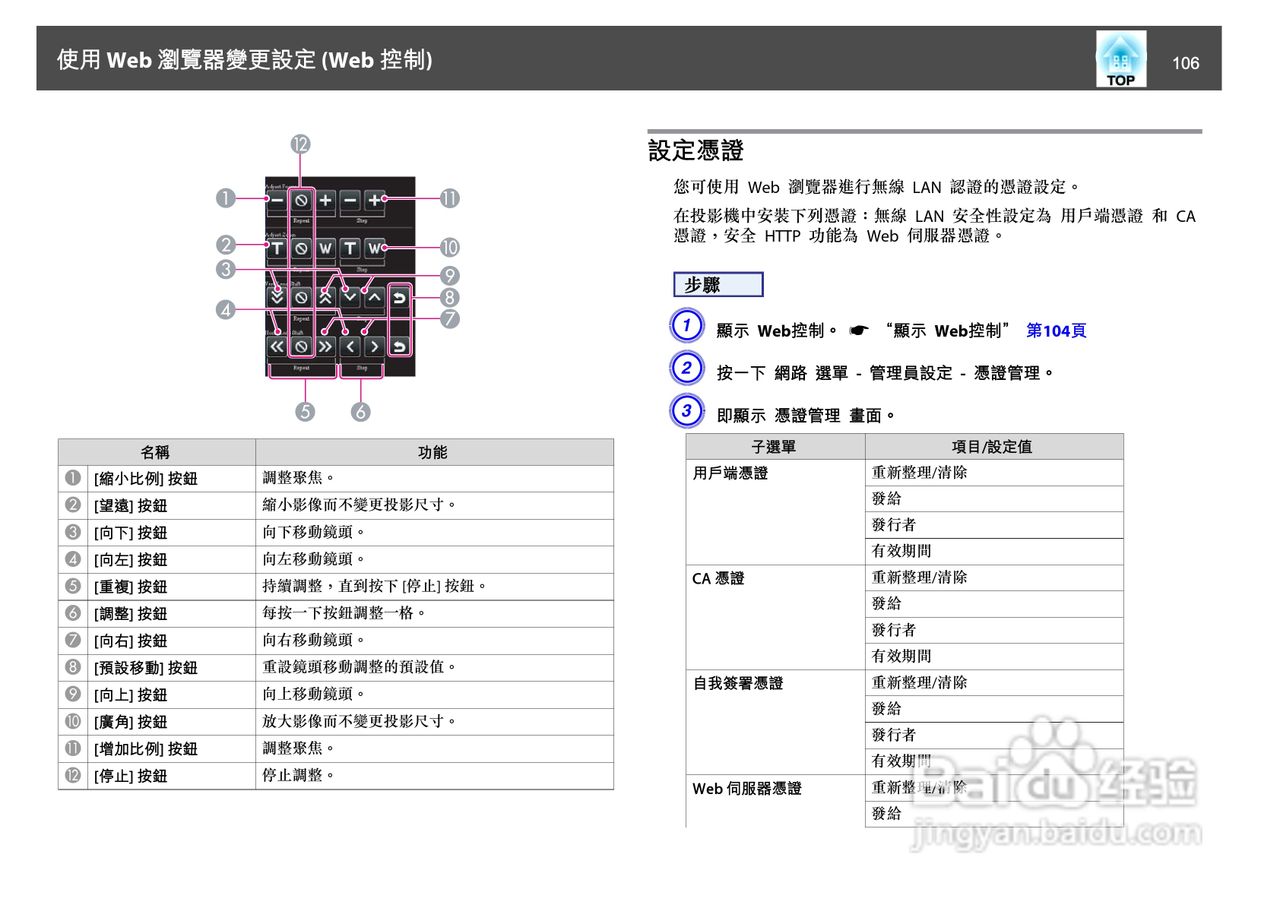Click the single left-arrow step button
This screenshot has height=905, width=1280.
pyautogui.click(x=349, y=345)
